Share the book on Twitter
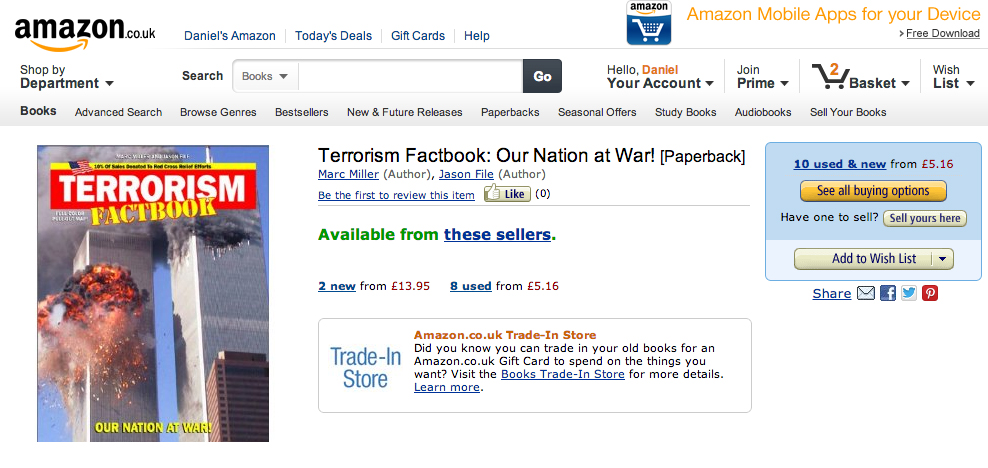Image resolution: width=988 pixels, height=468 pixels. point(908,293)
